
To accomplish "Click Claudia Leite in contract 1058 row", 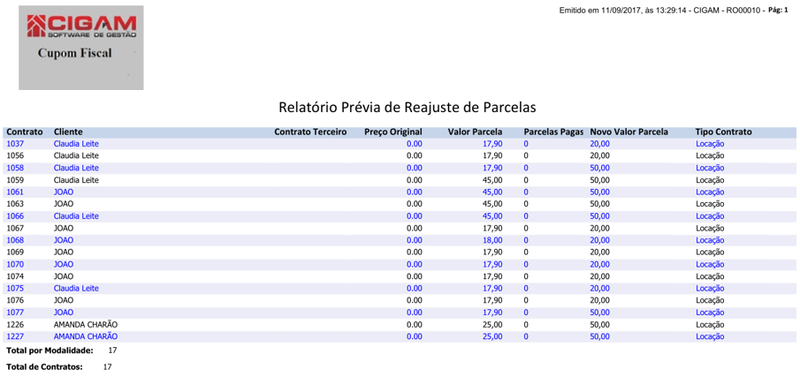I will point(76,168).
